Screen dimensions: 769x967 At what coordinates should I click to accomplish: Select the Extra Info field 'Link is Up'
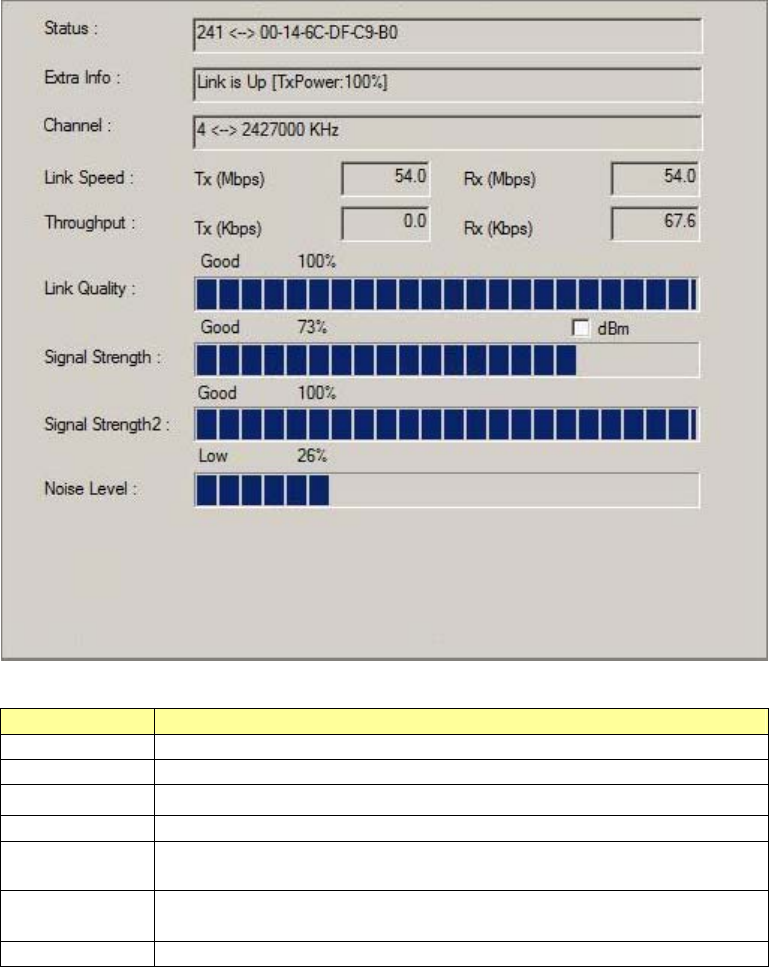coord(448,84)
